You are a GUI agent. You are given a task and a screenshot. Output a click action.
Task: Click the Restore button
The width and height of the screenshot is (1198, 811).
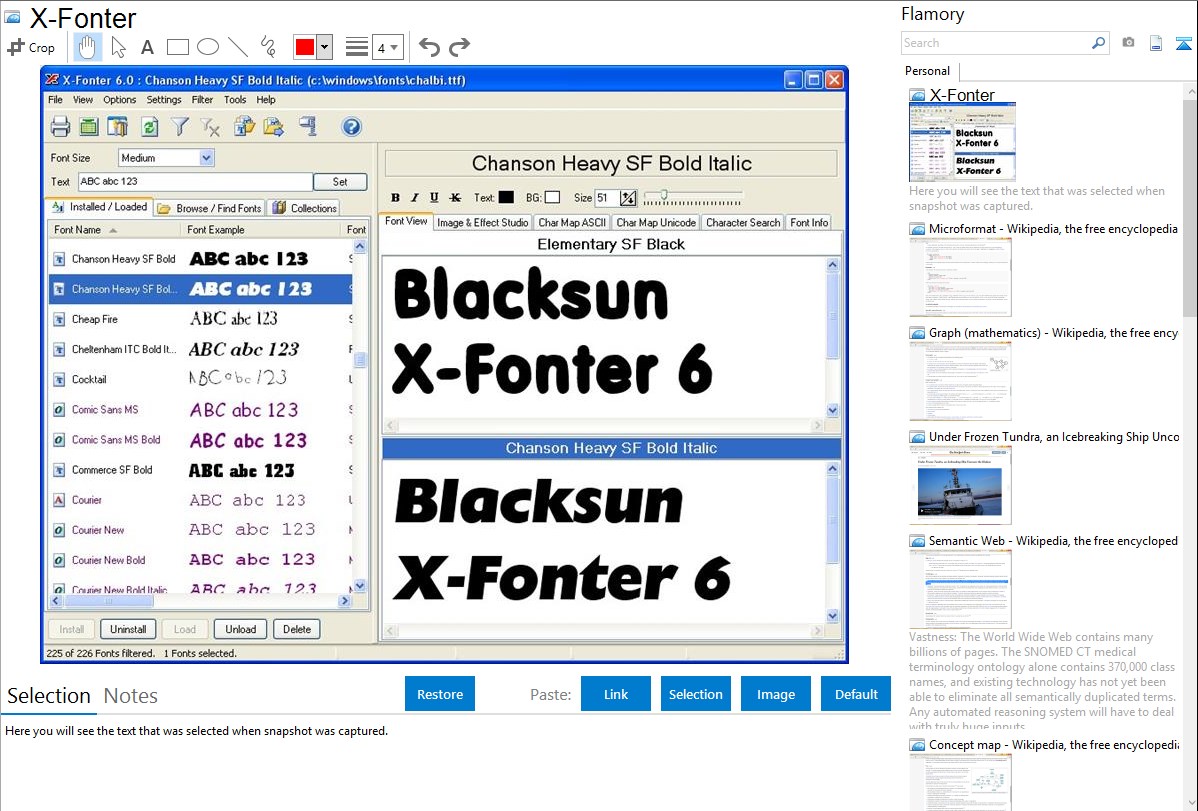(x=440, y=694)
